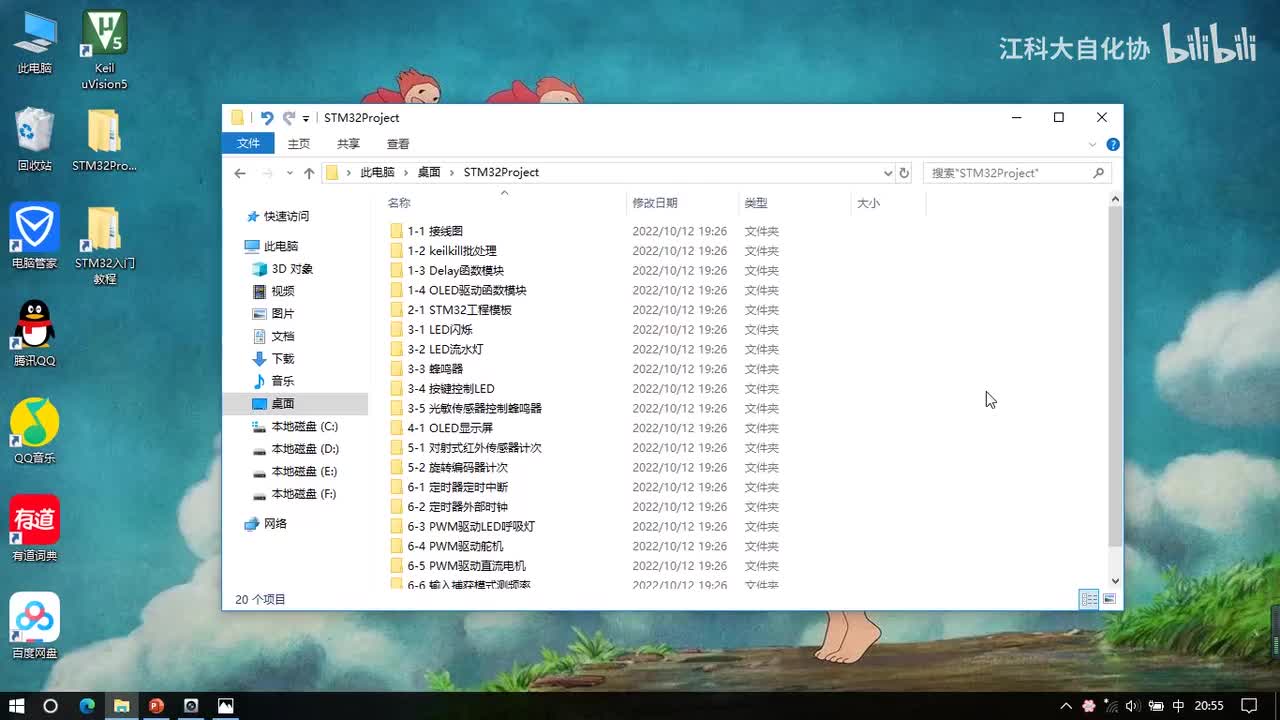Screen dimensions: 1280x720
Task: Select folder 3-2 LED流水灯
Action: click(x=445, y=349)
